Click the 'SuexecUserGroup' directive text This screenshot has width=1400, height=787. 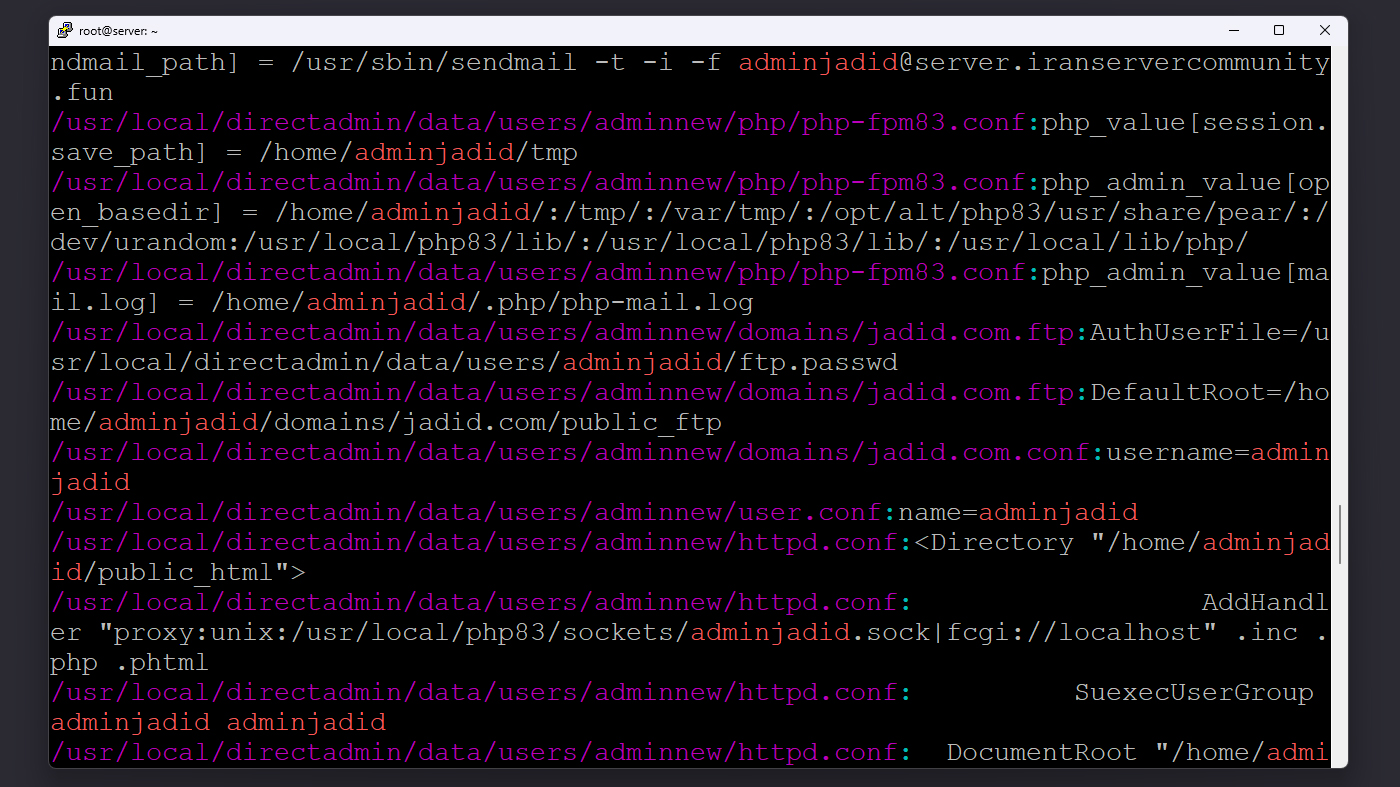(1194, 693)
